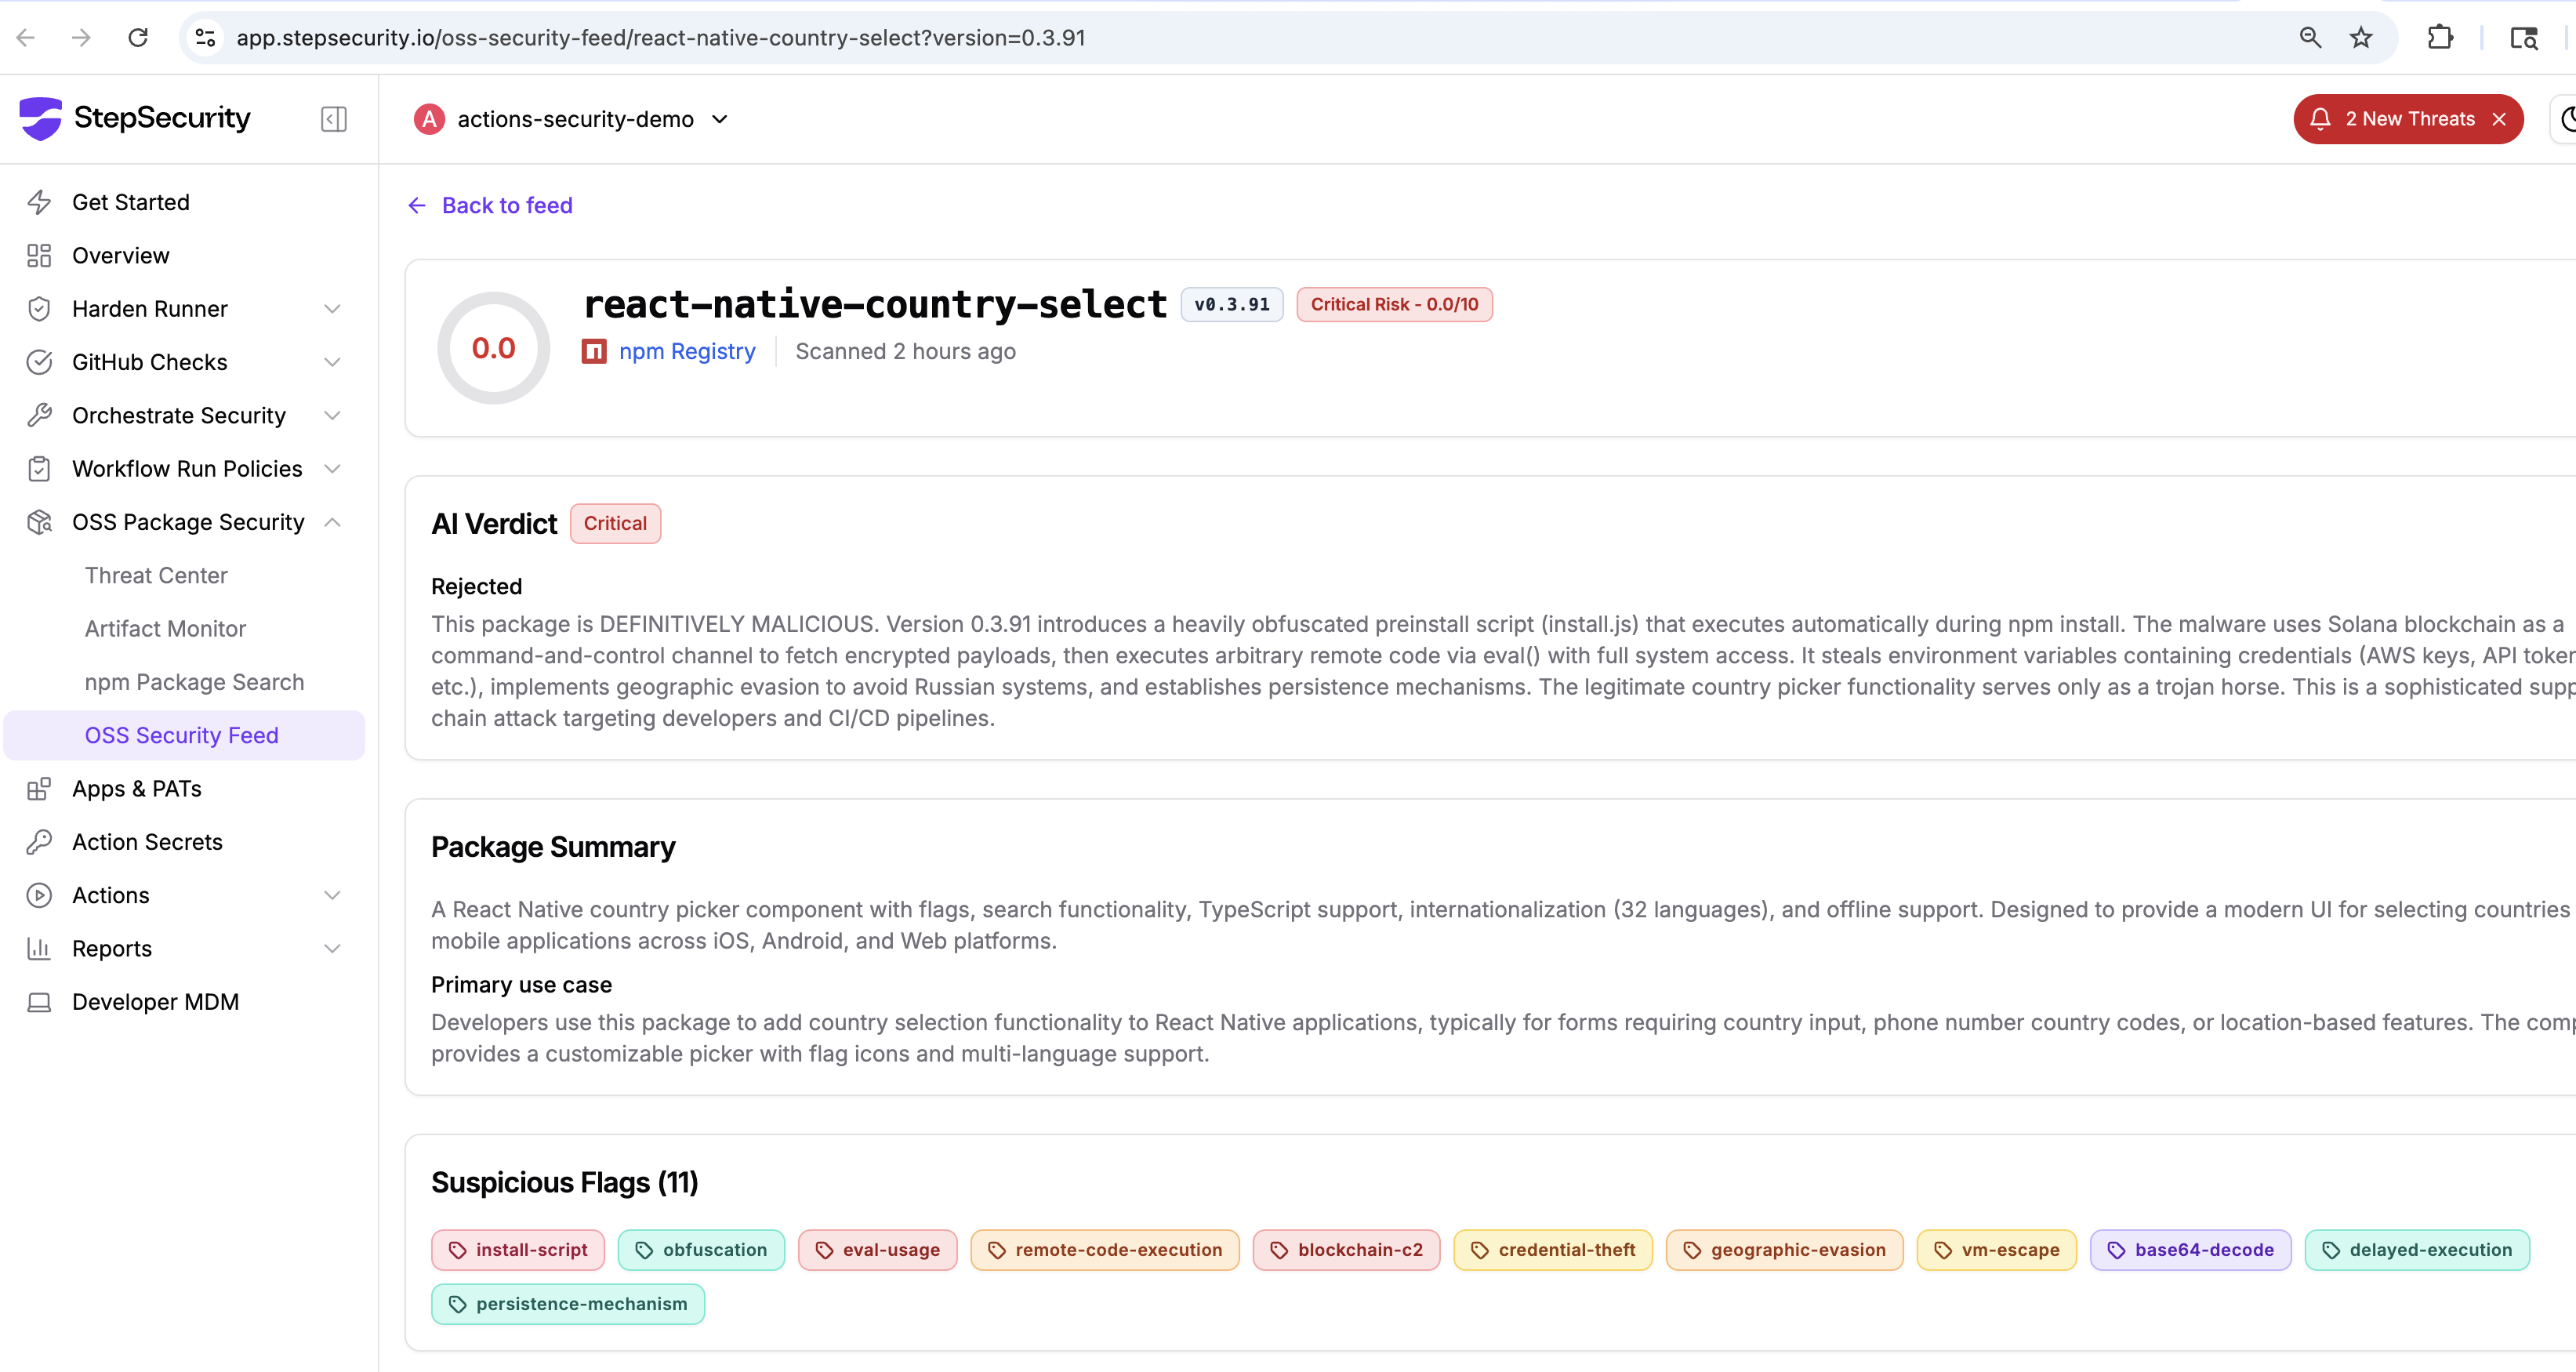Click the npm Registry logo icon
This screenshot has height=1372, width=2576.
(594, 352)
